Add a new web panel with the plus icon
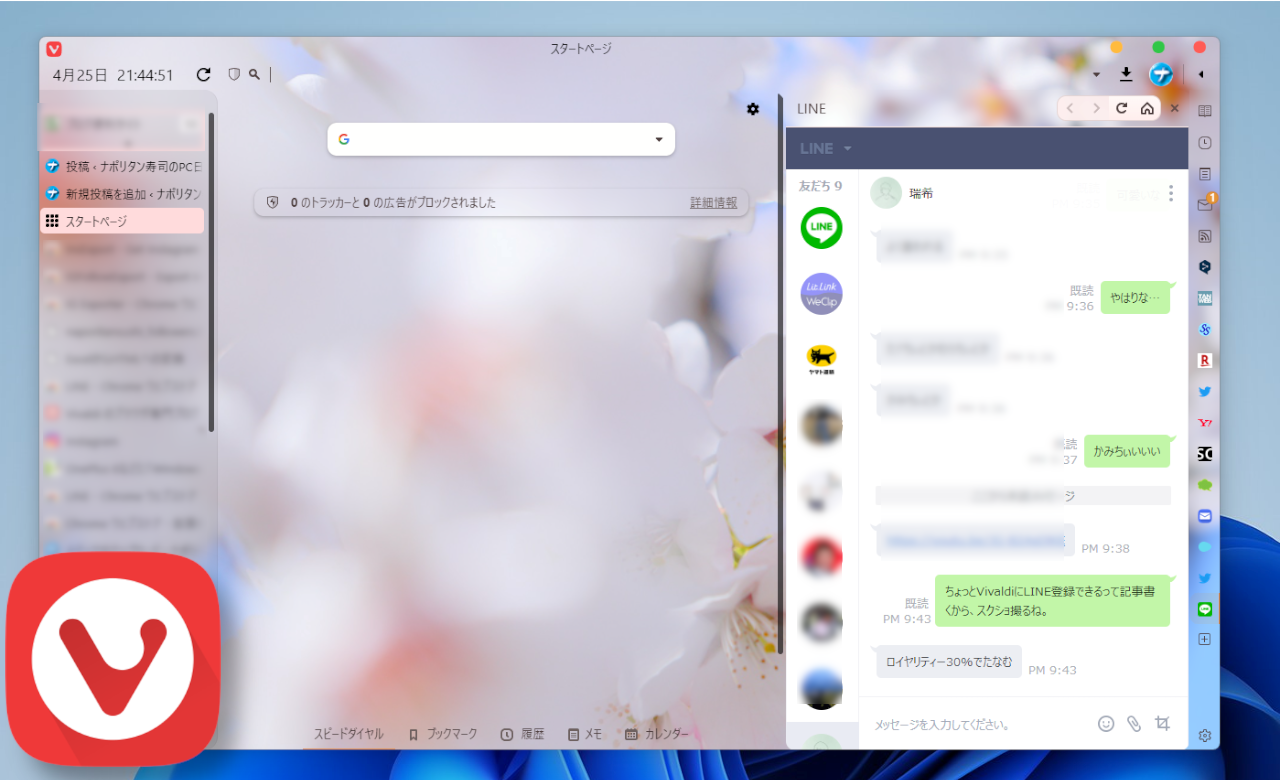This screenshot has height=780, width=1280. (x=1205, y=640)
